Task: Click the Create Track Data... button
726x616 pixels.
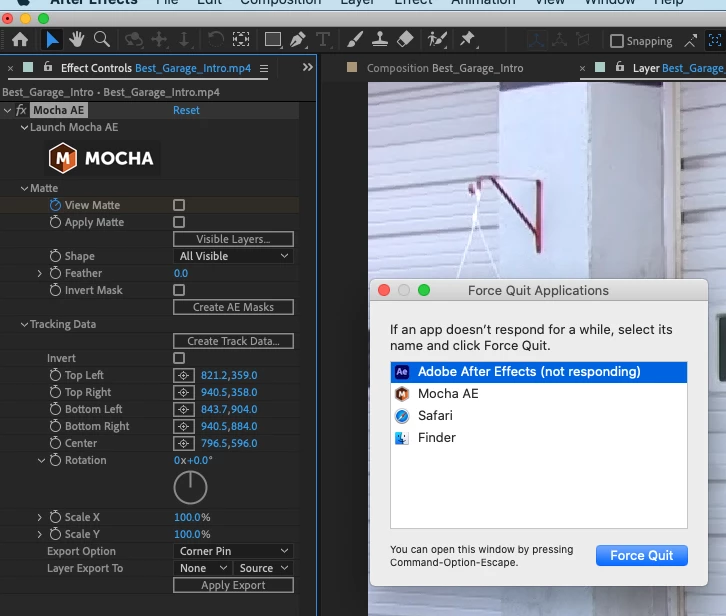Action: 233,341
